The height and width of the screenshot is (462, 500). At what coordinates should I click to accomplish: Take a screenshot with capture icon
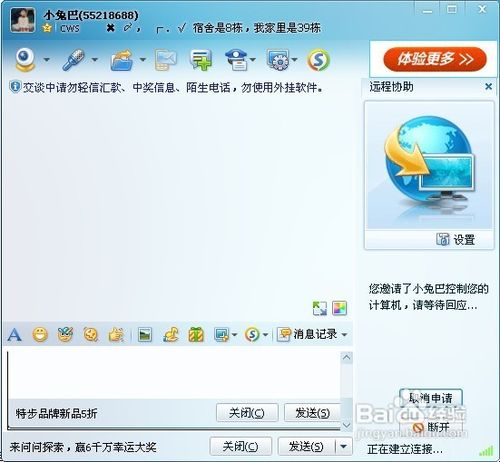[221, 334]
